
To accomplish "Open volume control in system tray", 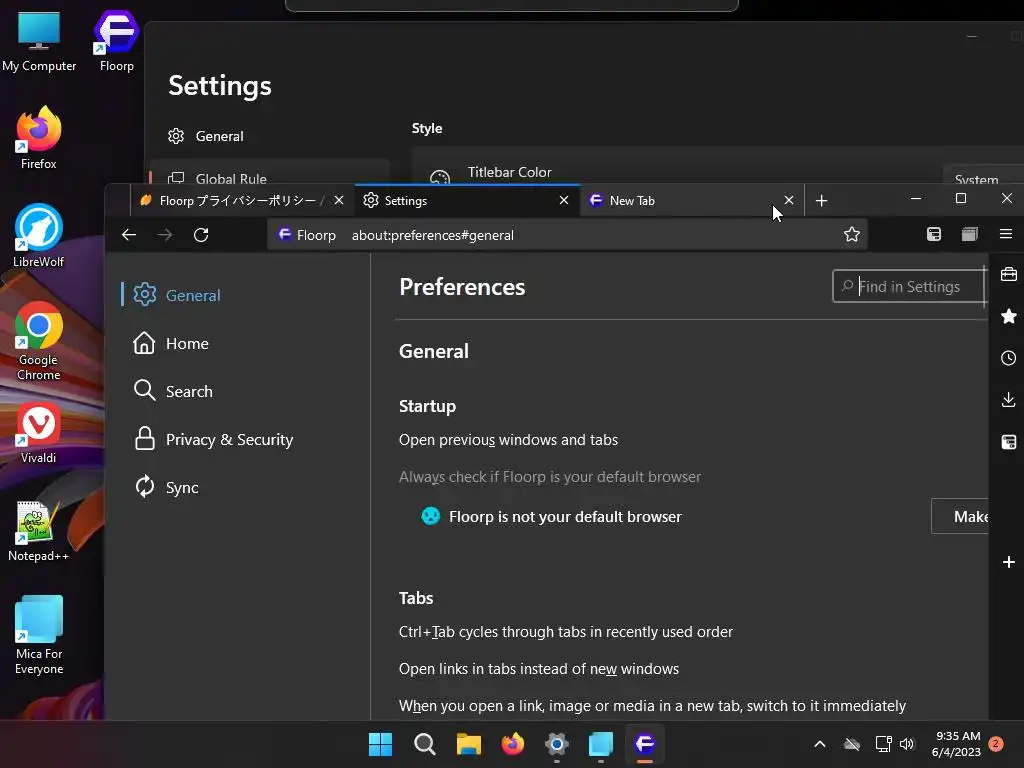I will [907, 744].
